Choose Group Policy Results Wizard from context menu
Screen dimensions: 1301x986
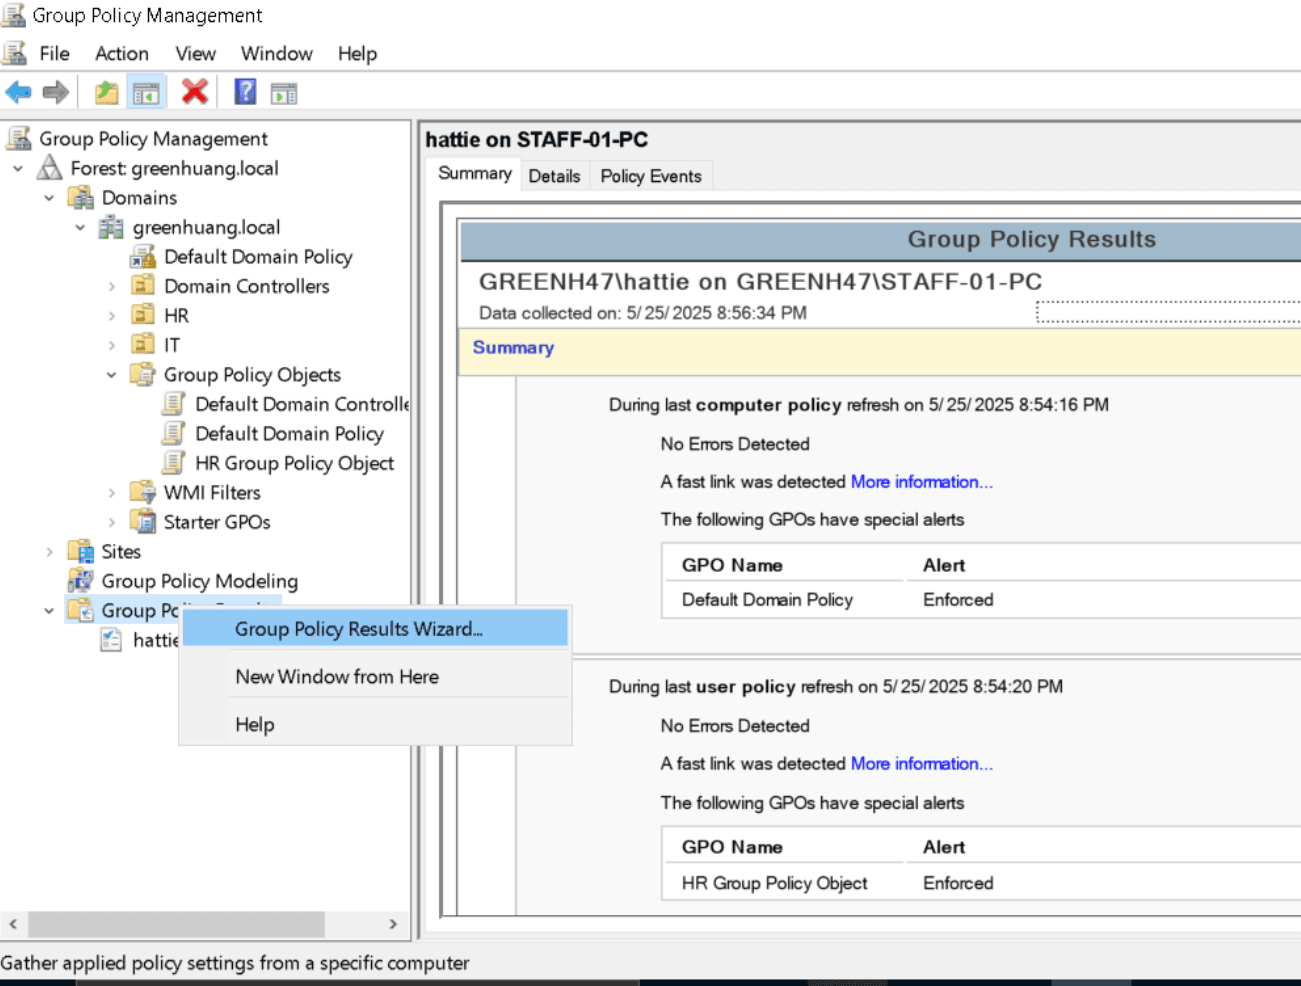coord(375,629)
